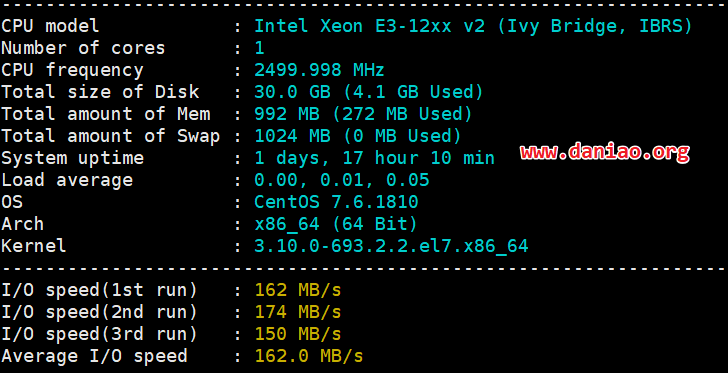Click the Load average numbers

coord(342,180)
